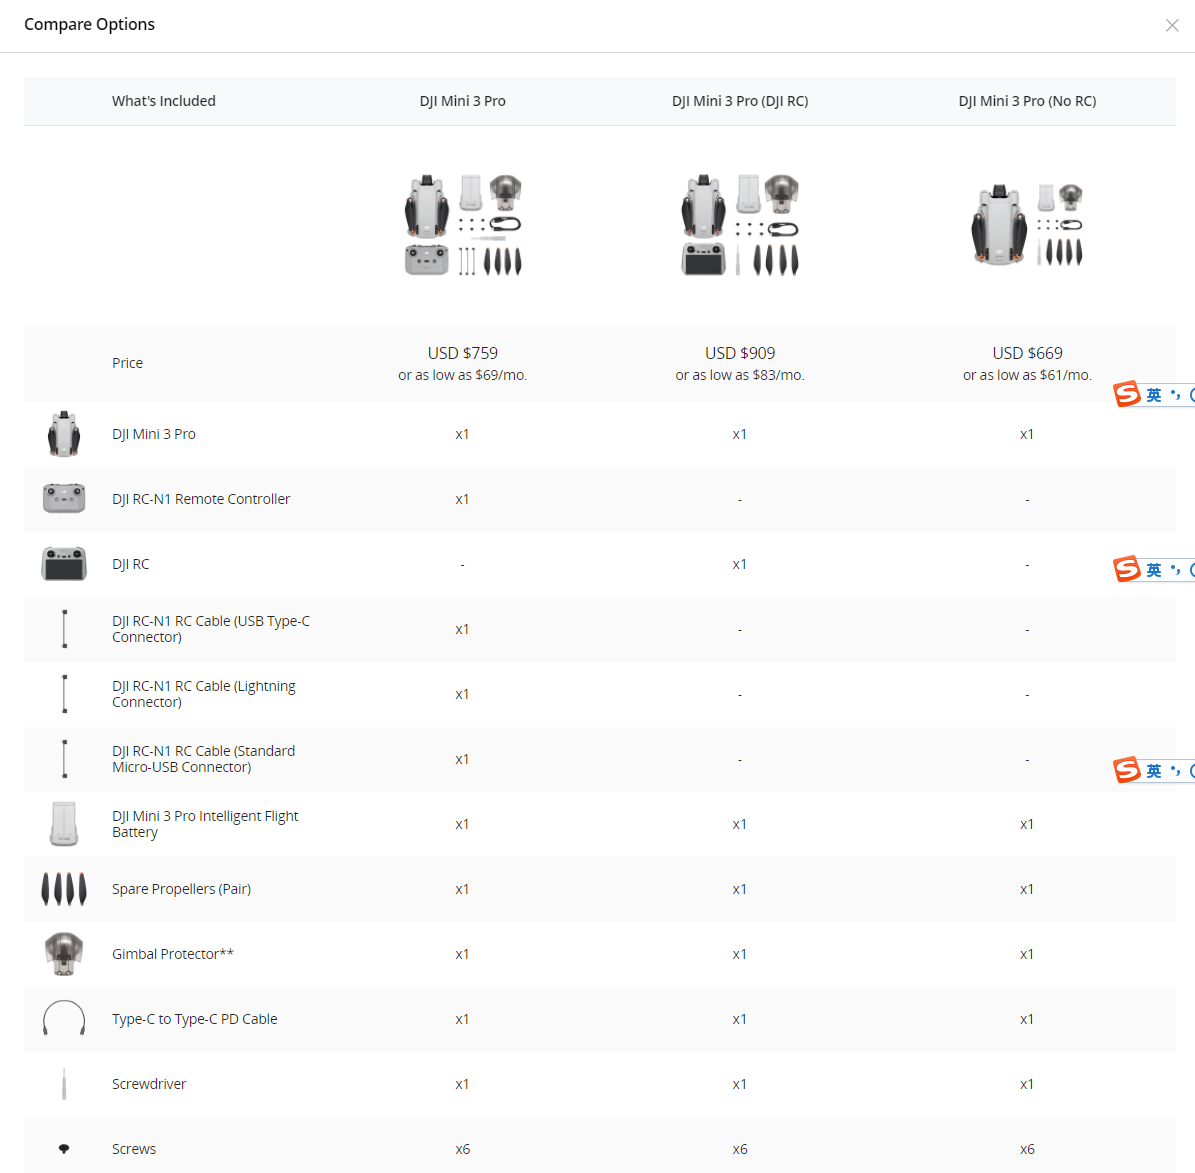Click the Screwdriver icon
The height and width of the screenshot is (1173, 1195).
click(64, 1084)
